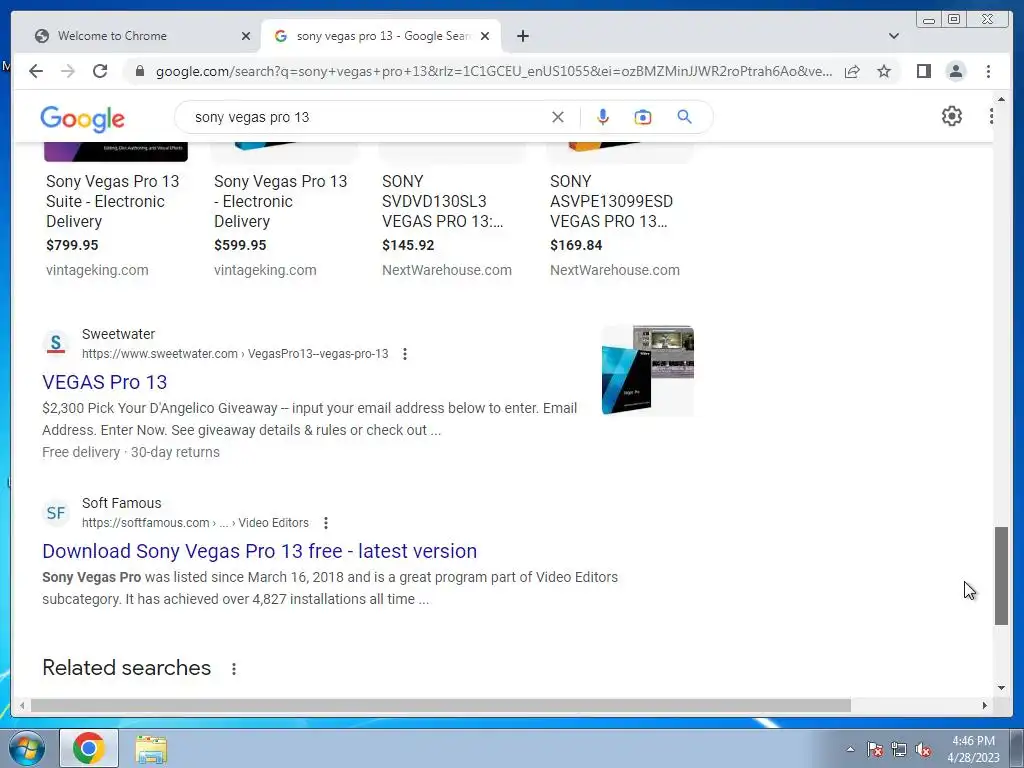The width and height of the screenshot is (1024, 768).
Task: Open Chrome's three-dot menu
Action: coord(989,71)
